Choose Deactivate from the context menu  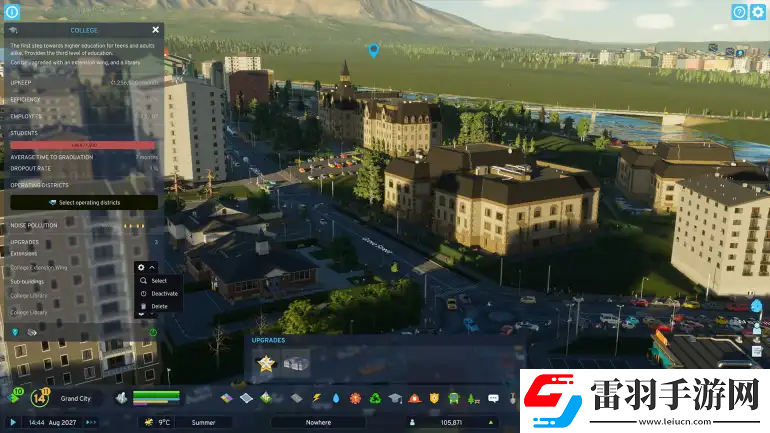click(x=164, y=294)
